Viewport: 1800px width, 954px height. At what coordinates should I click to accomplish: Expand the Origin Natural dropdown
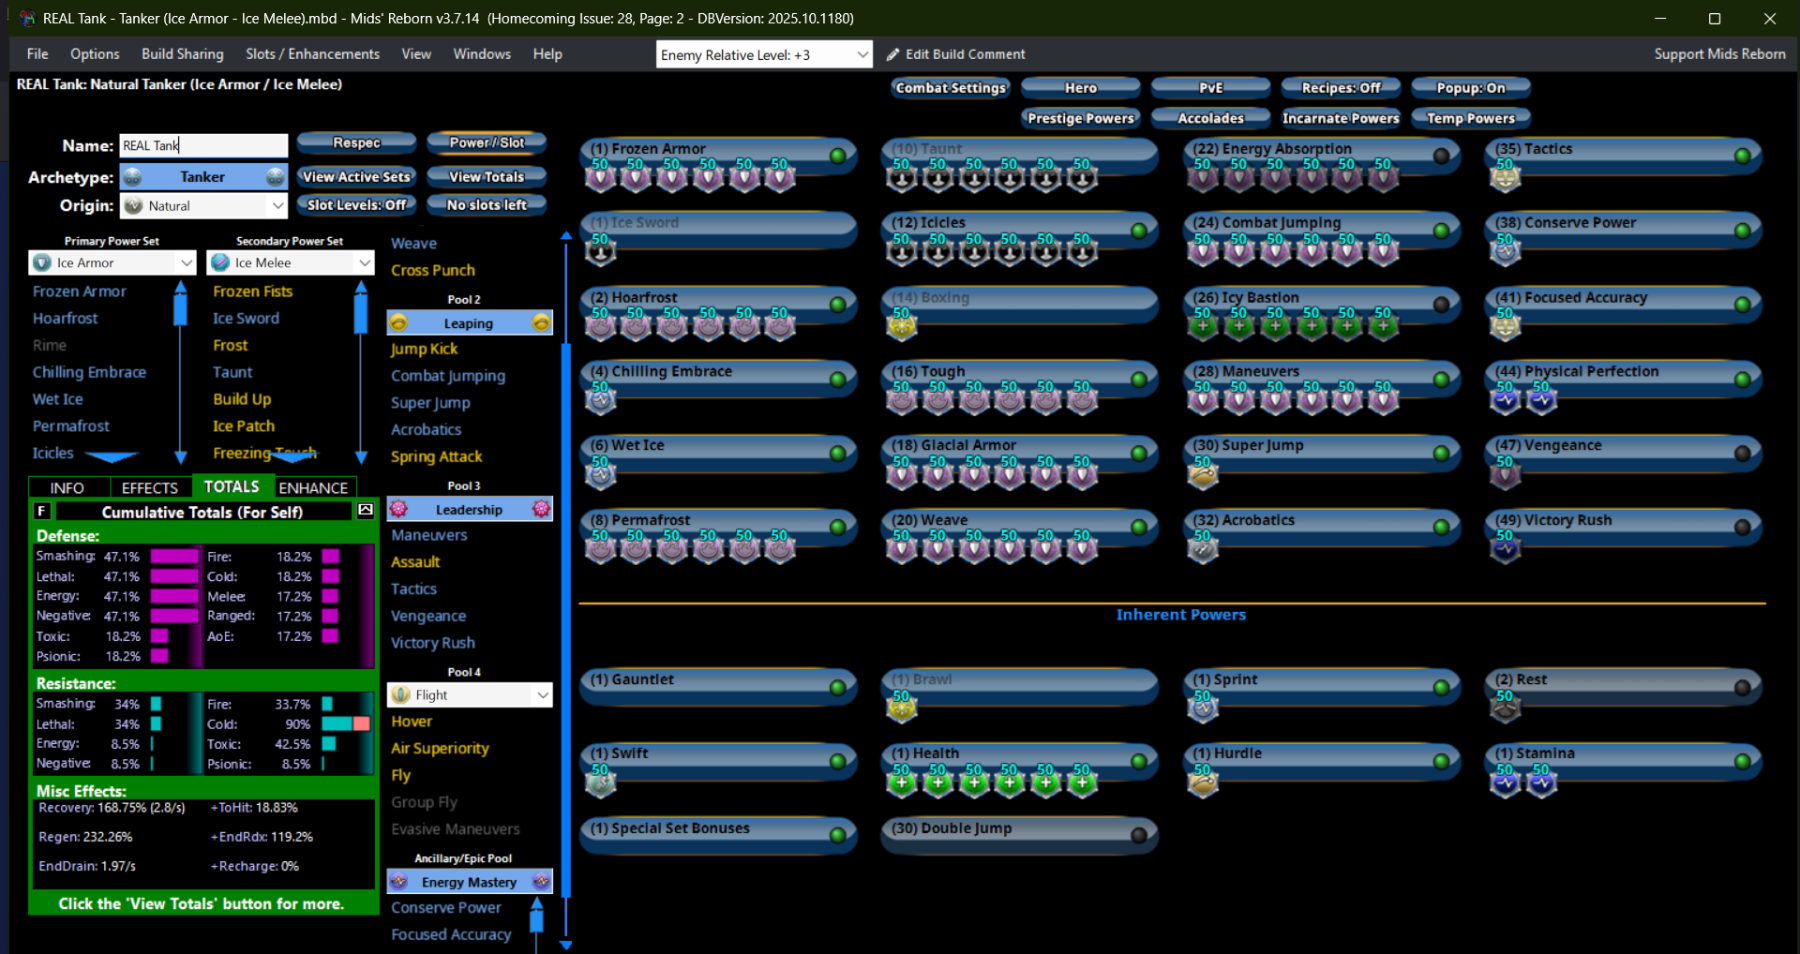point(277,206)
